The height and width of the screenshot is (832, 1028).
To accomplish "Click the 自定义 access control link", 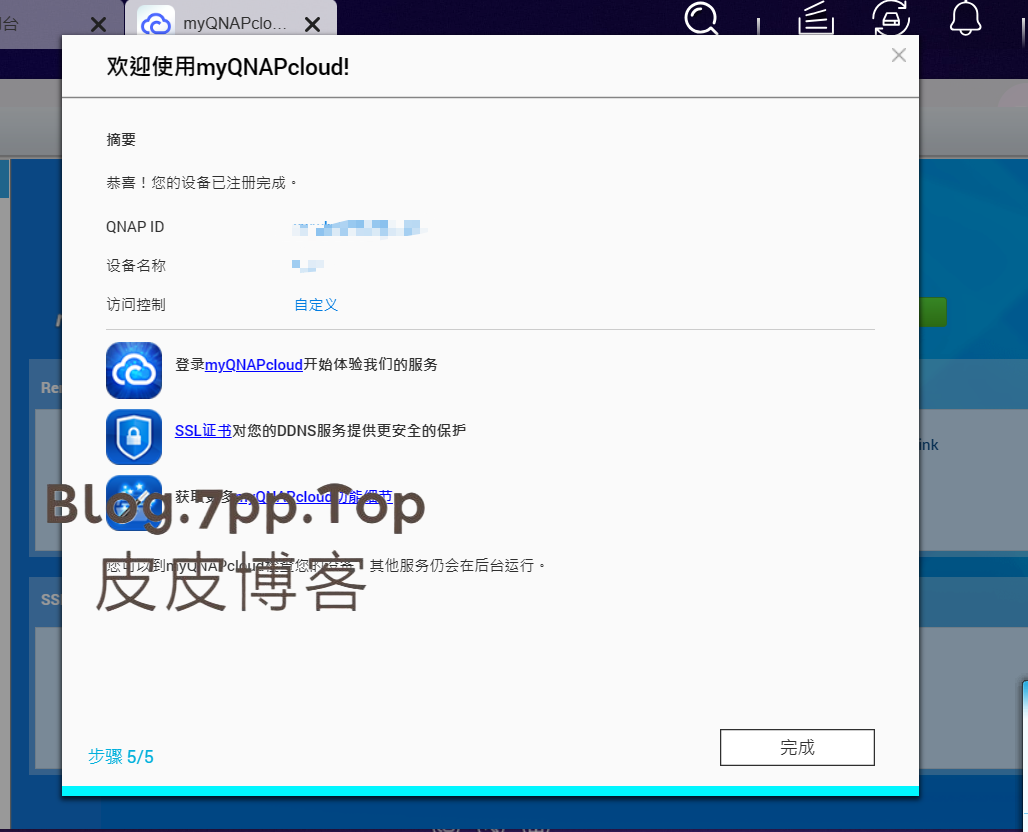I will [316, 305].
